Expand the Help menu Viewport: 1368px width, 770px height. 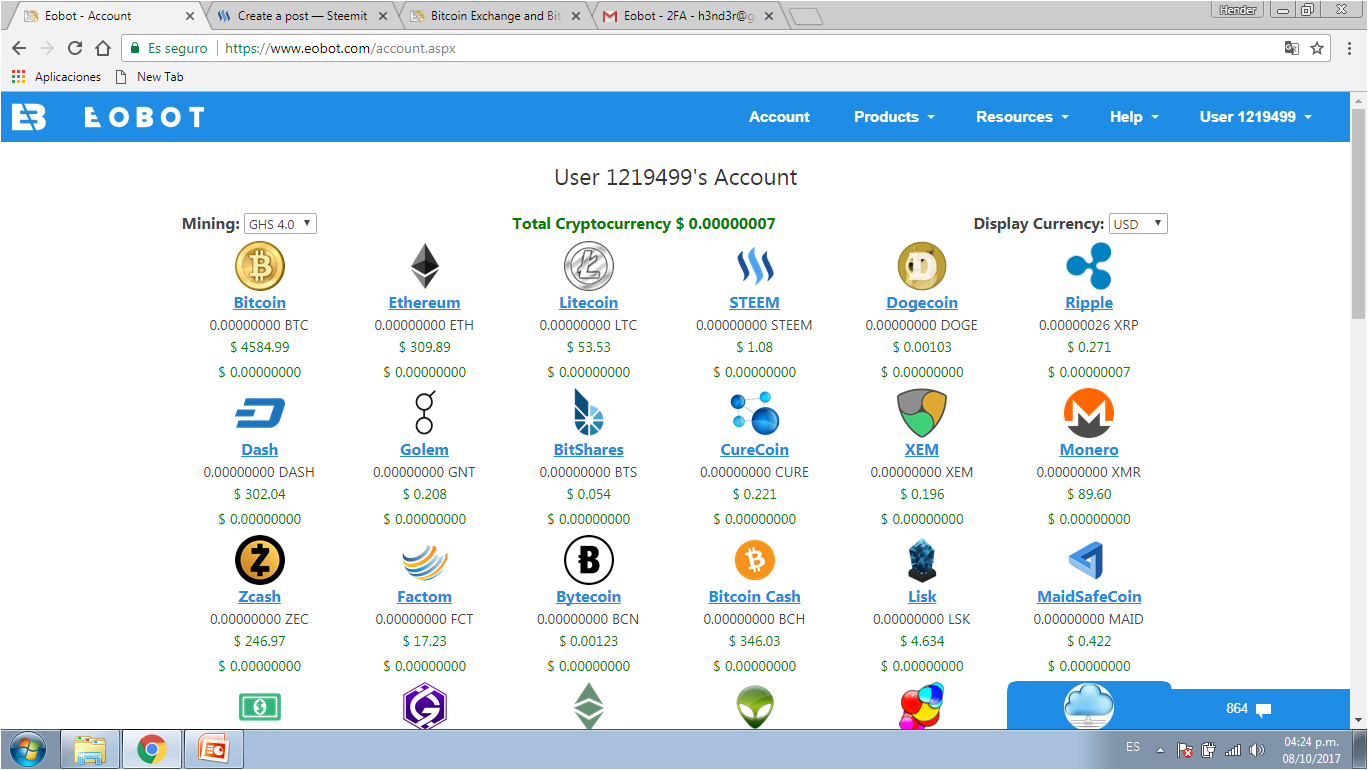point(1134,117)
